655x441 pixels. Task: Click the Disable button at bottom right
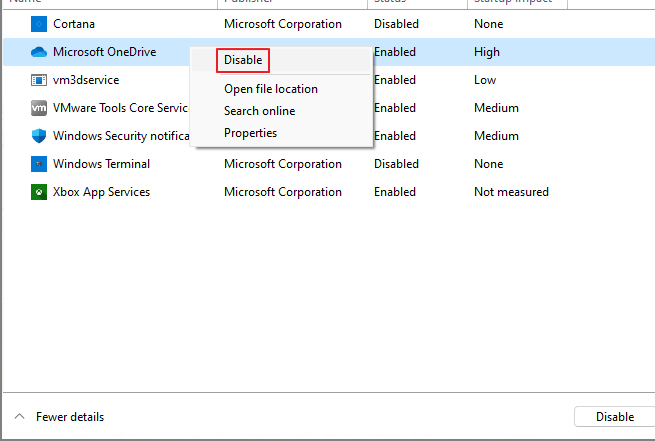[x=614, y=417]
